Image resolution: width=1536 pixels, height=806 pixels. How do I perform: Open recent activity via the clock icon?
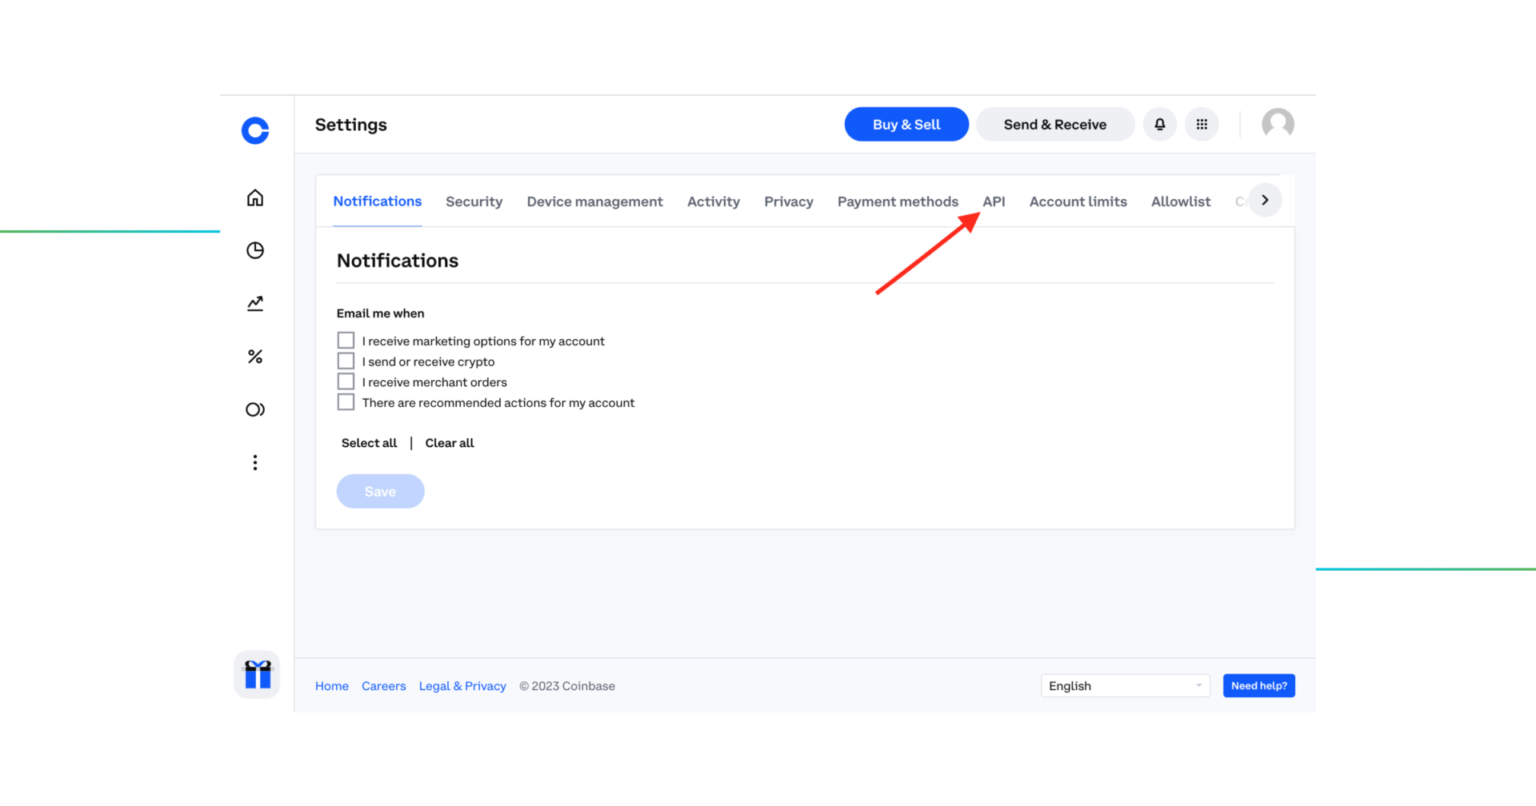(255, 250)
